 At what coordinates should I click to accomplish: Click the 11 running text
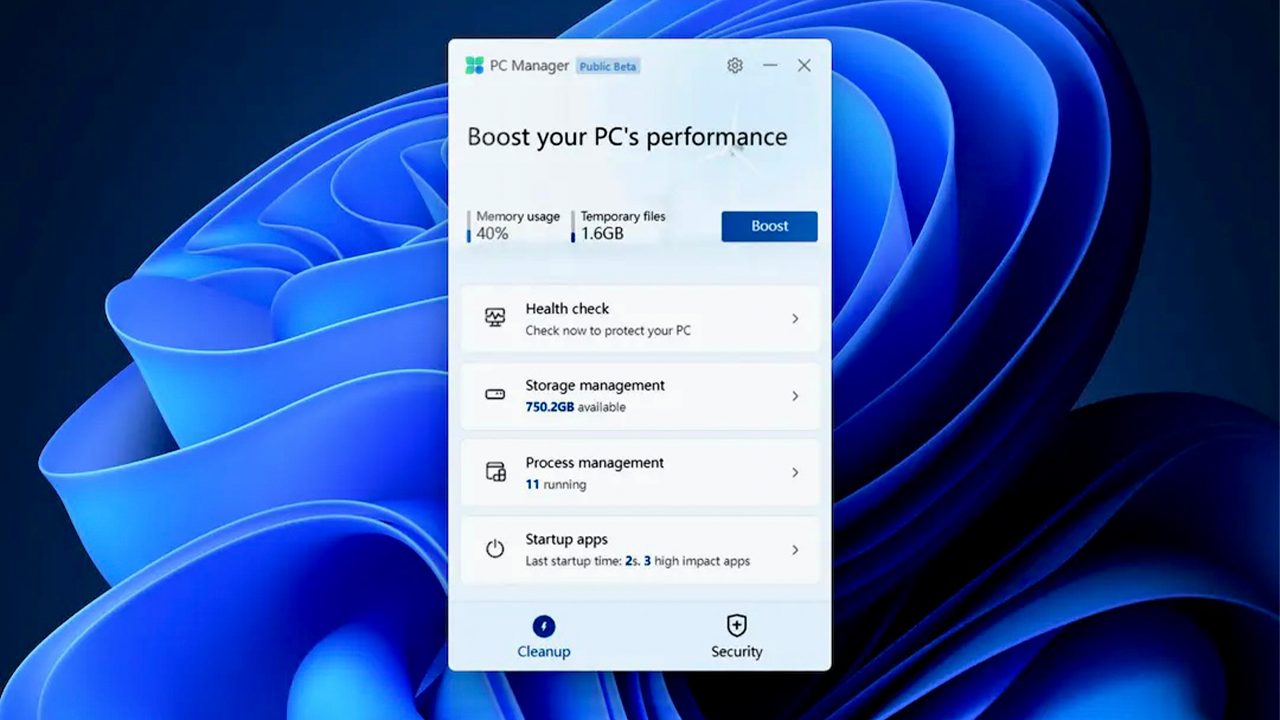[x=556, y=484]
